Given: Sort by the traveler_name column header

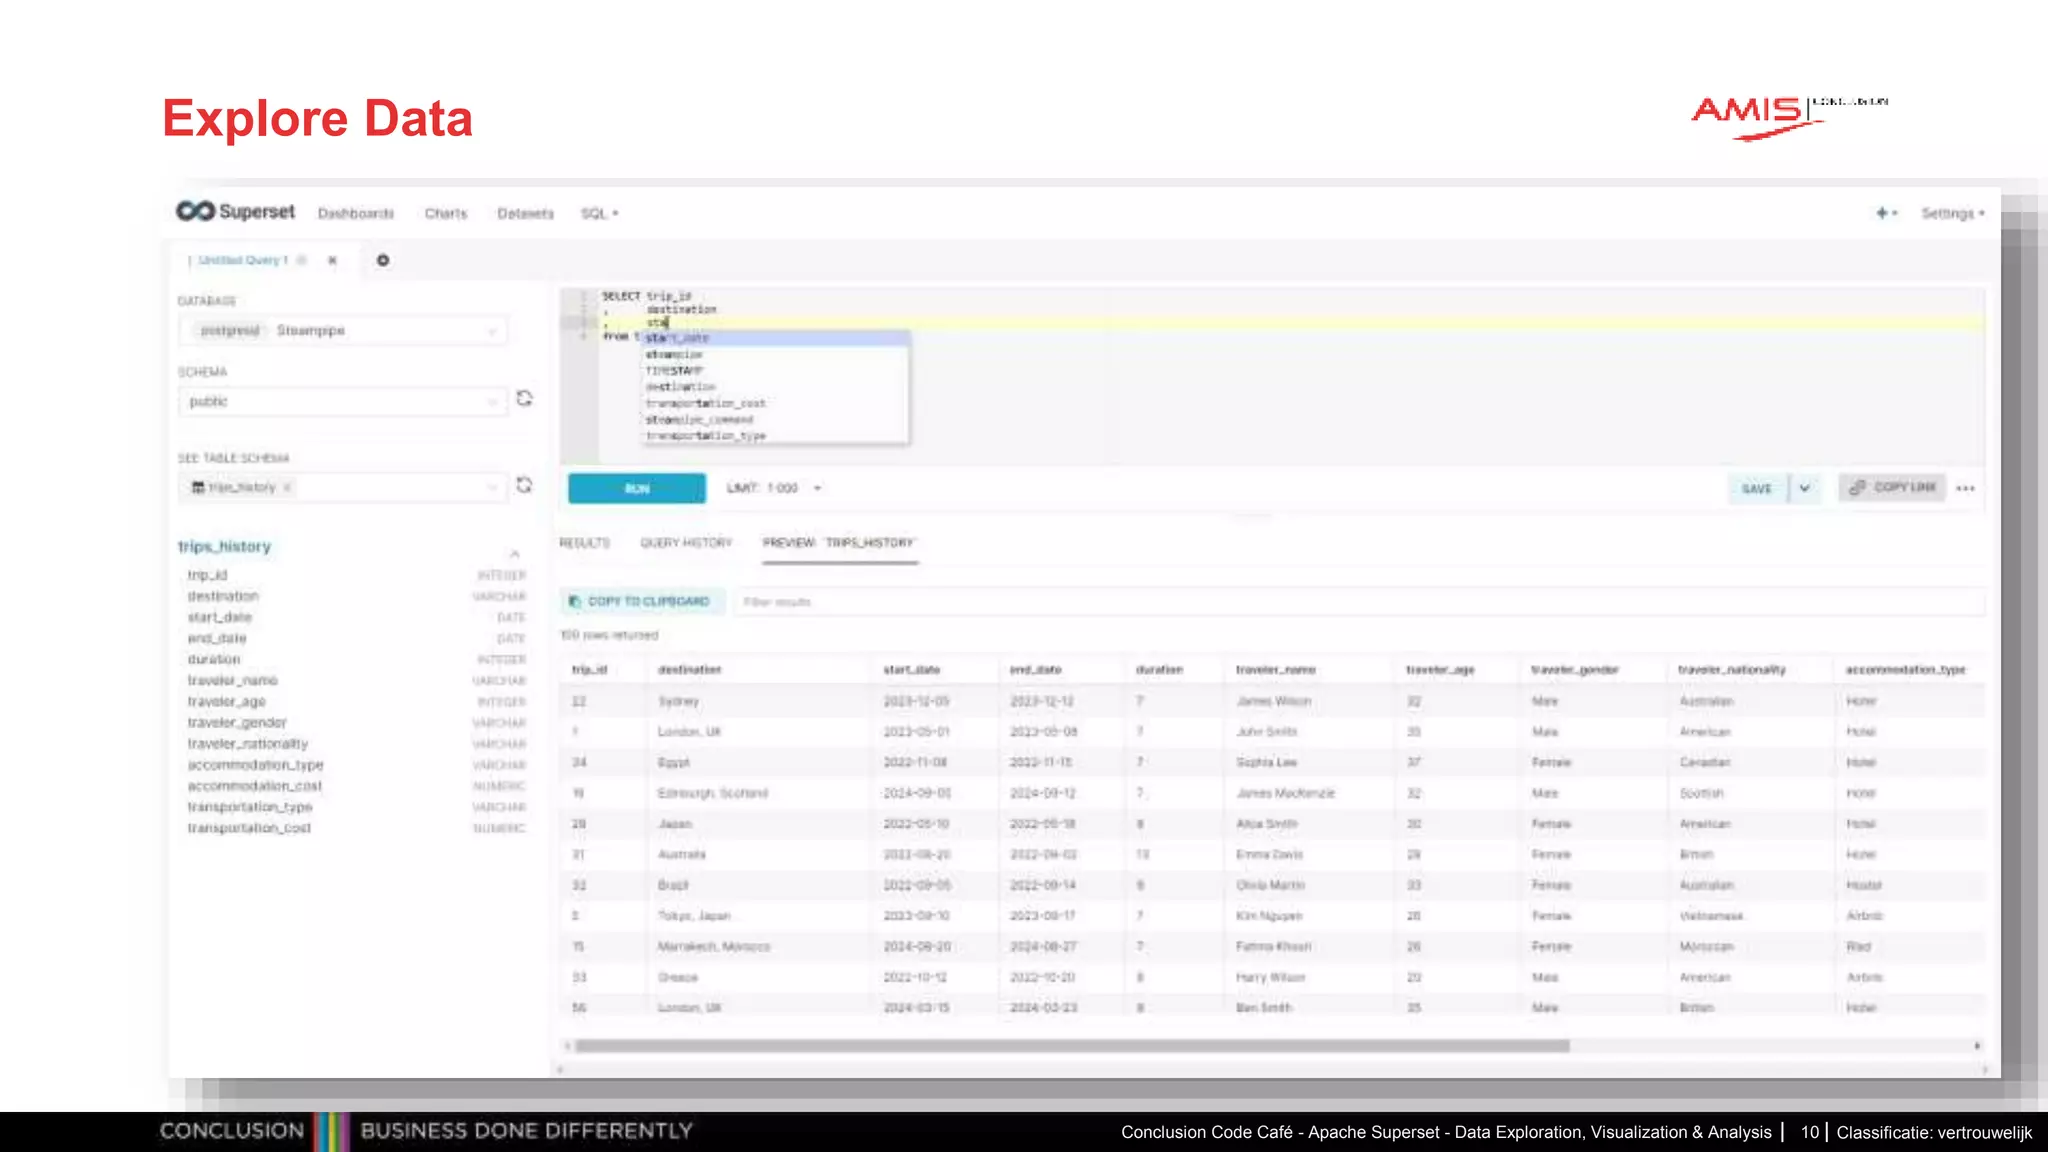Looking at the screenshot, I should click(x=1275, y=669).
